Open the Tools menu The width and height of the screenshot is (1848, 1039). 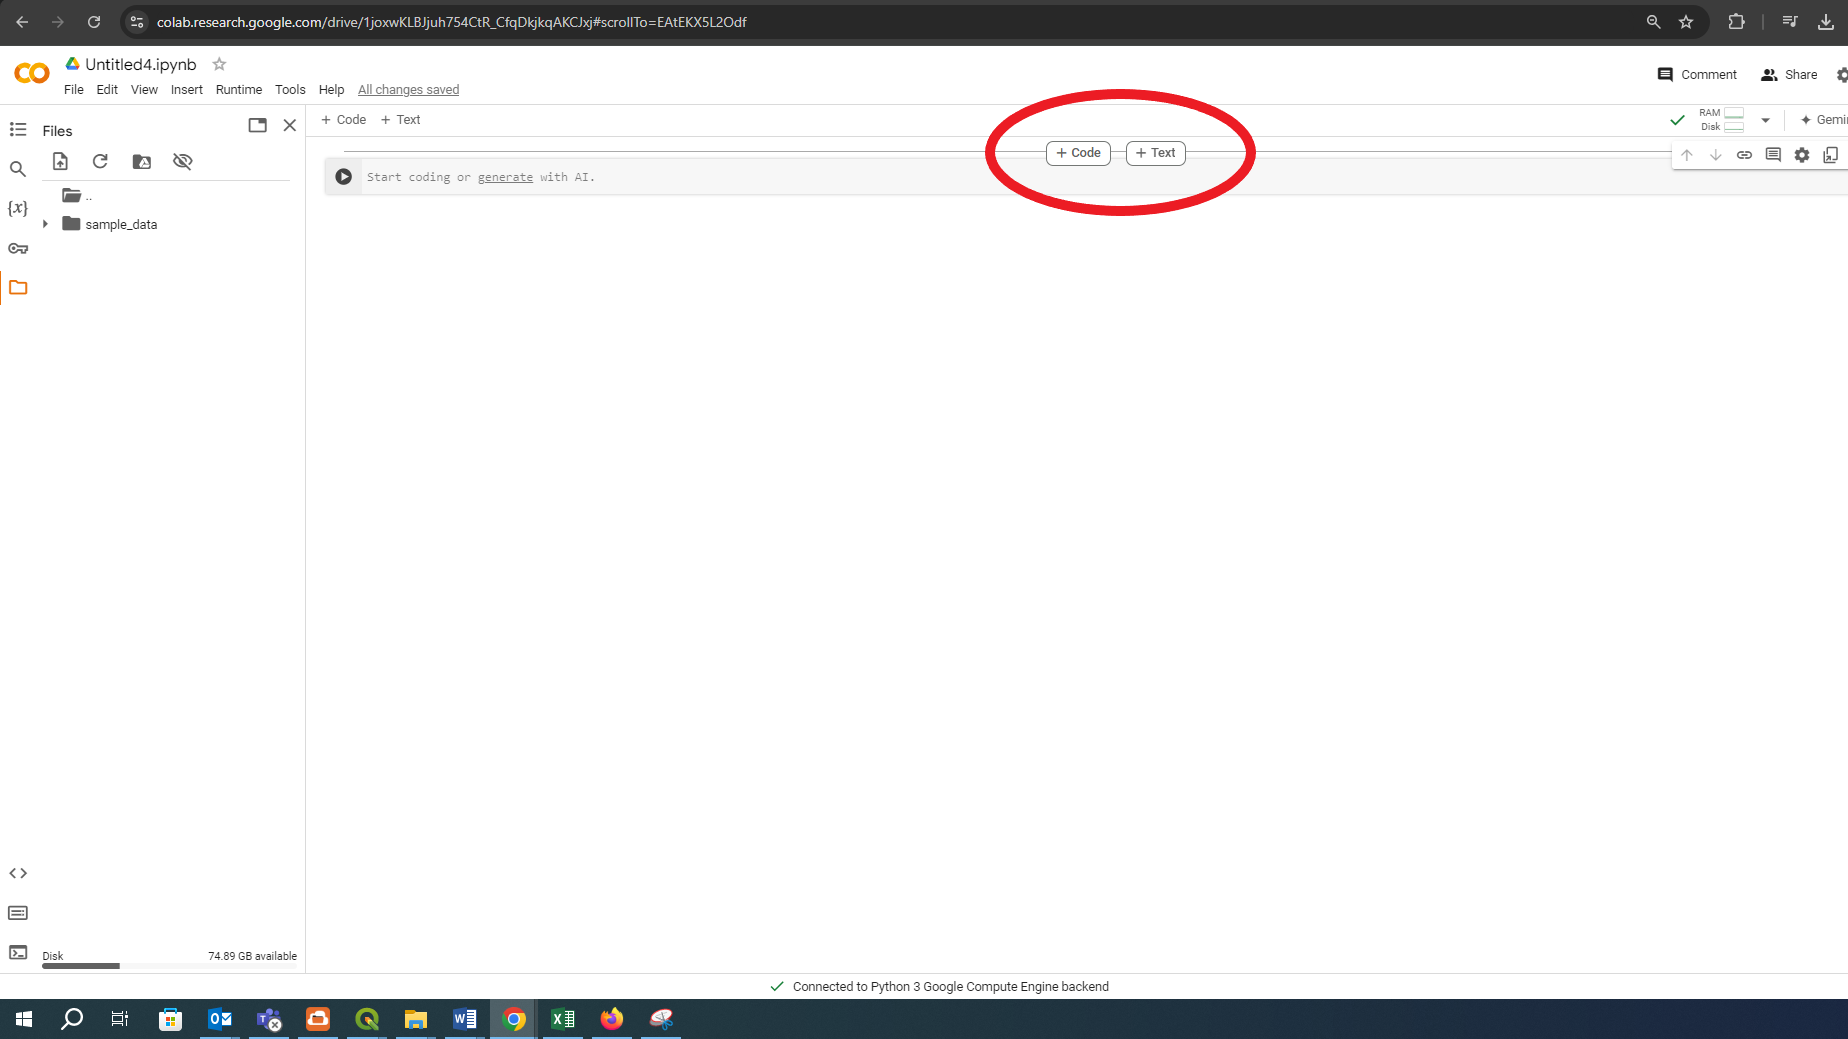(290, 90)
